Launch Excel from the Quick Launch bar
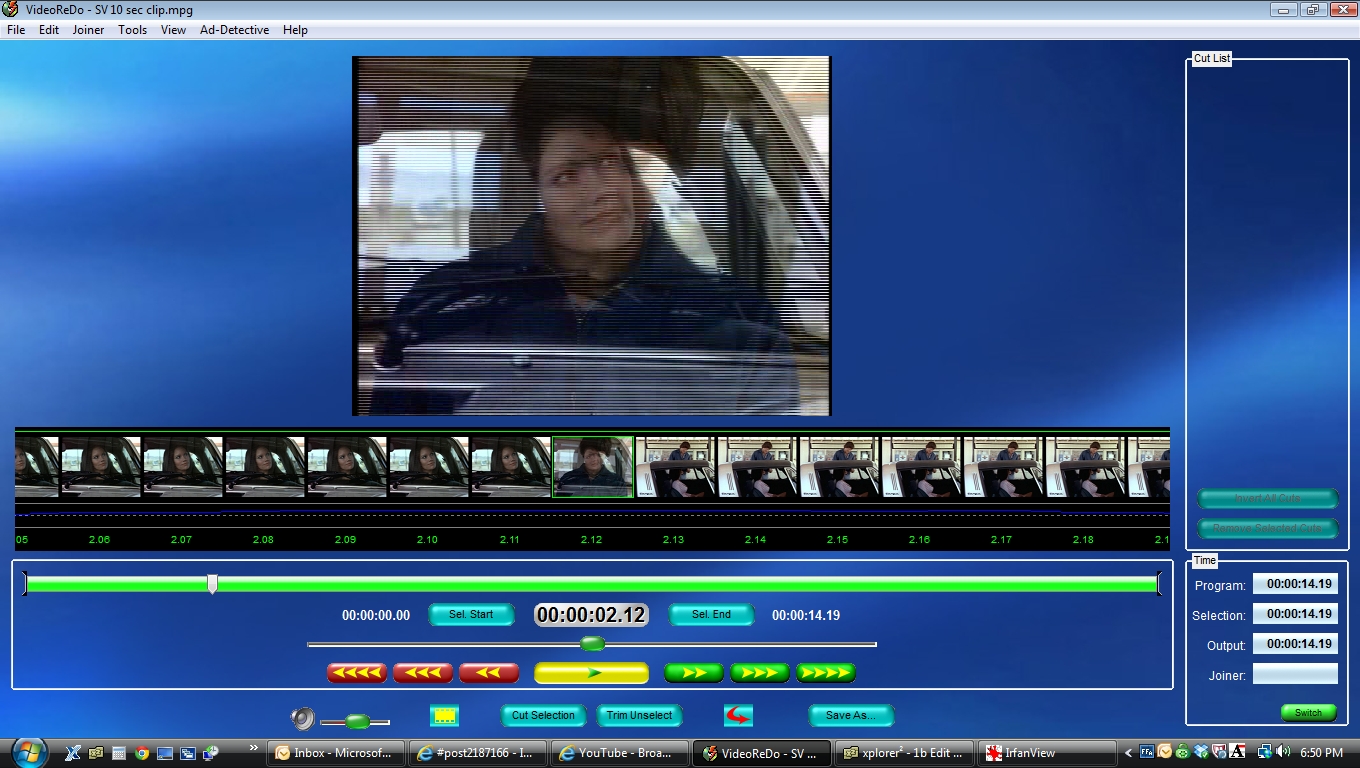1360x768 pixels. click(73, 753)
